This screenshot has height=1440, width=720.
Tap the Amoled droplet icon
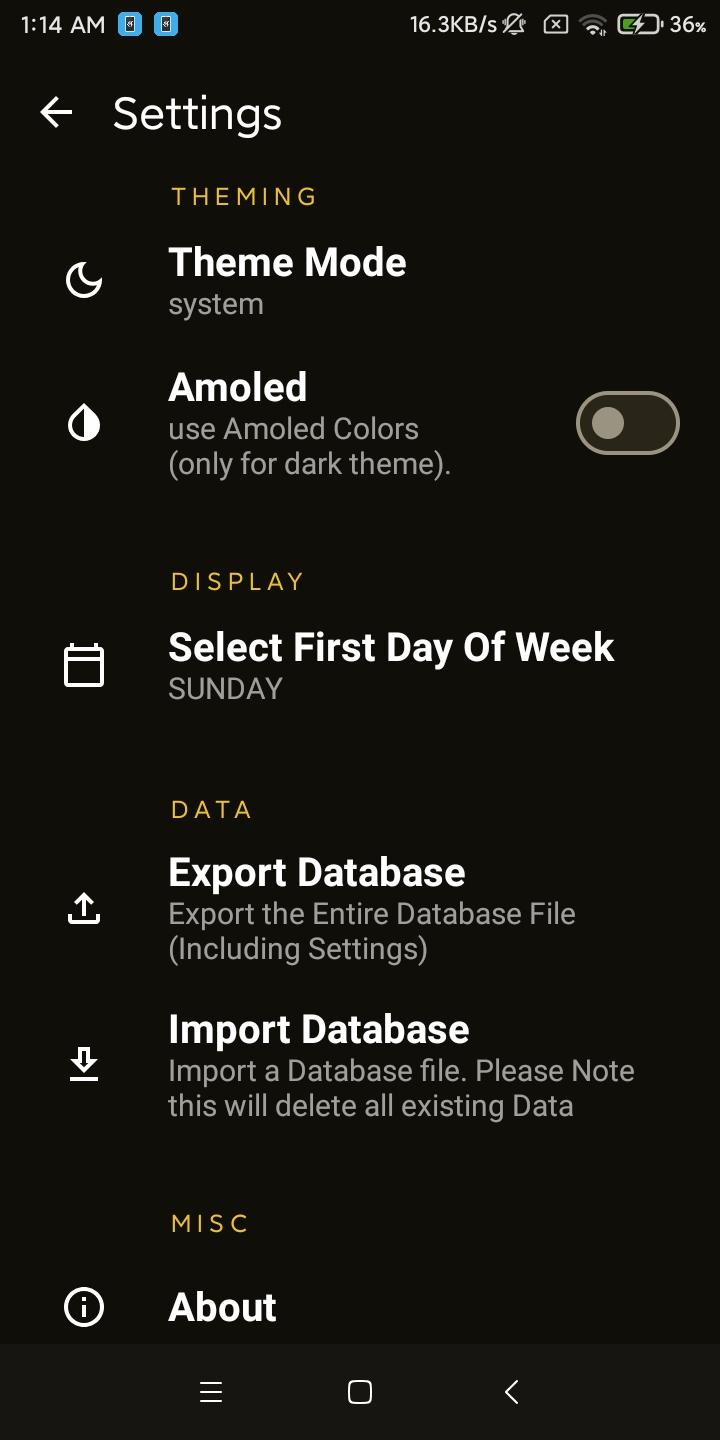click(84, 425)
